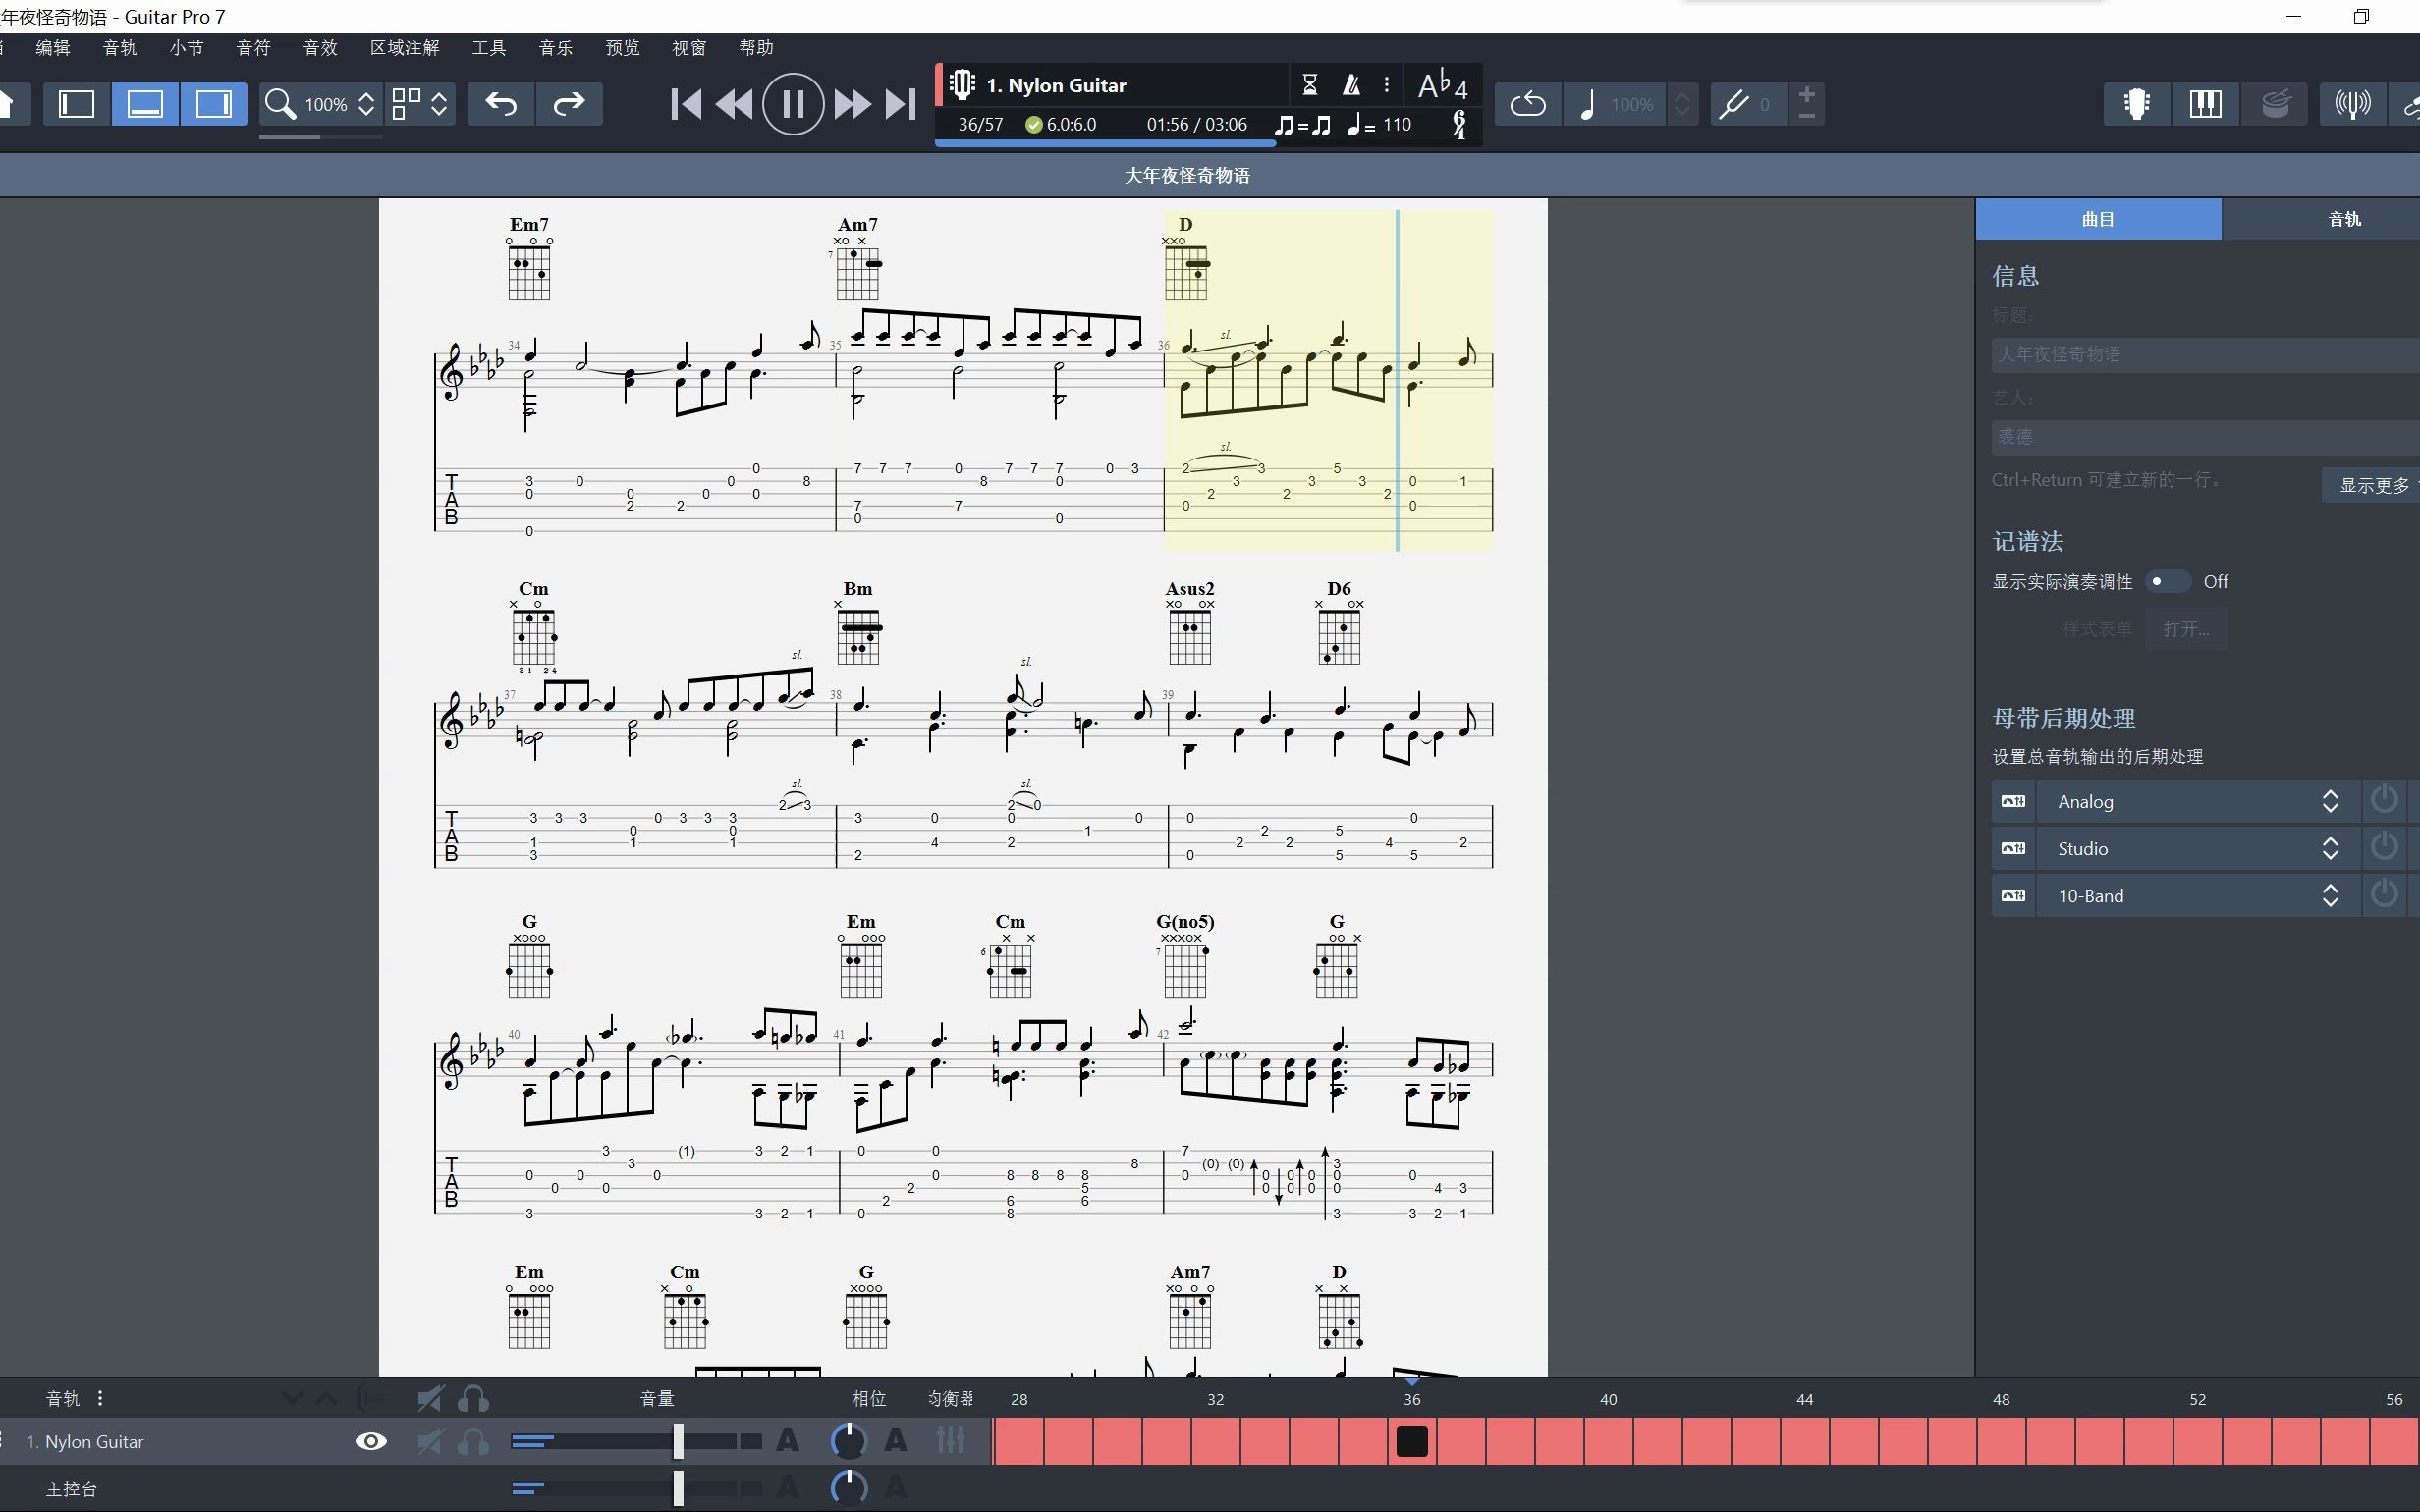Toggle Nylon Guitar track visibility eye
2420x1512 pixels.
[371, 1441]
